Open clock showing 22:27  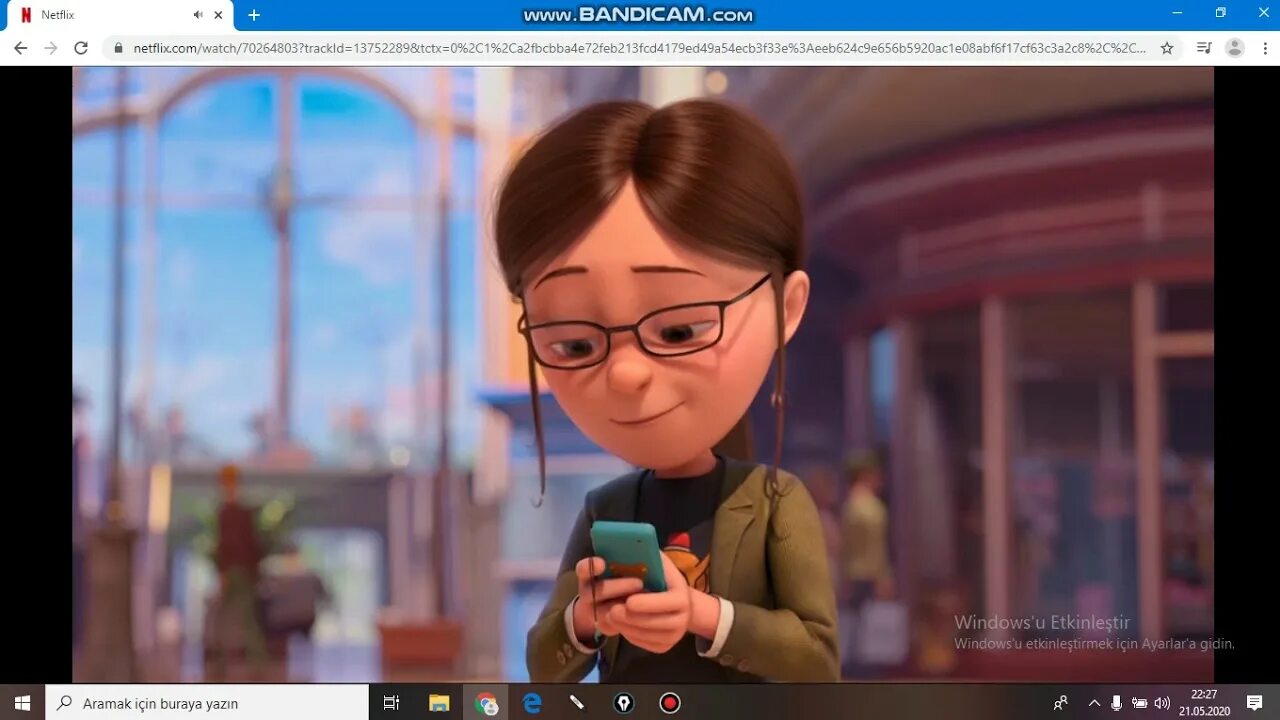1204,703
